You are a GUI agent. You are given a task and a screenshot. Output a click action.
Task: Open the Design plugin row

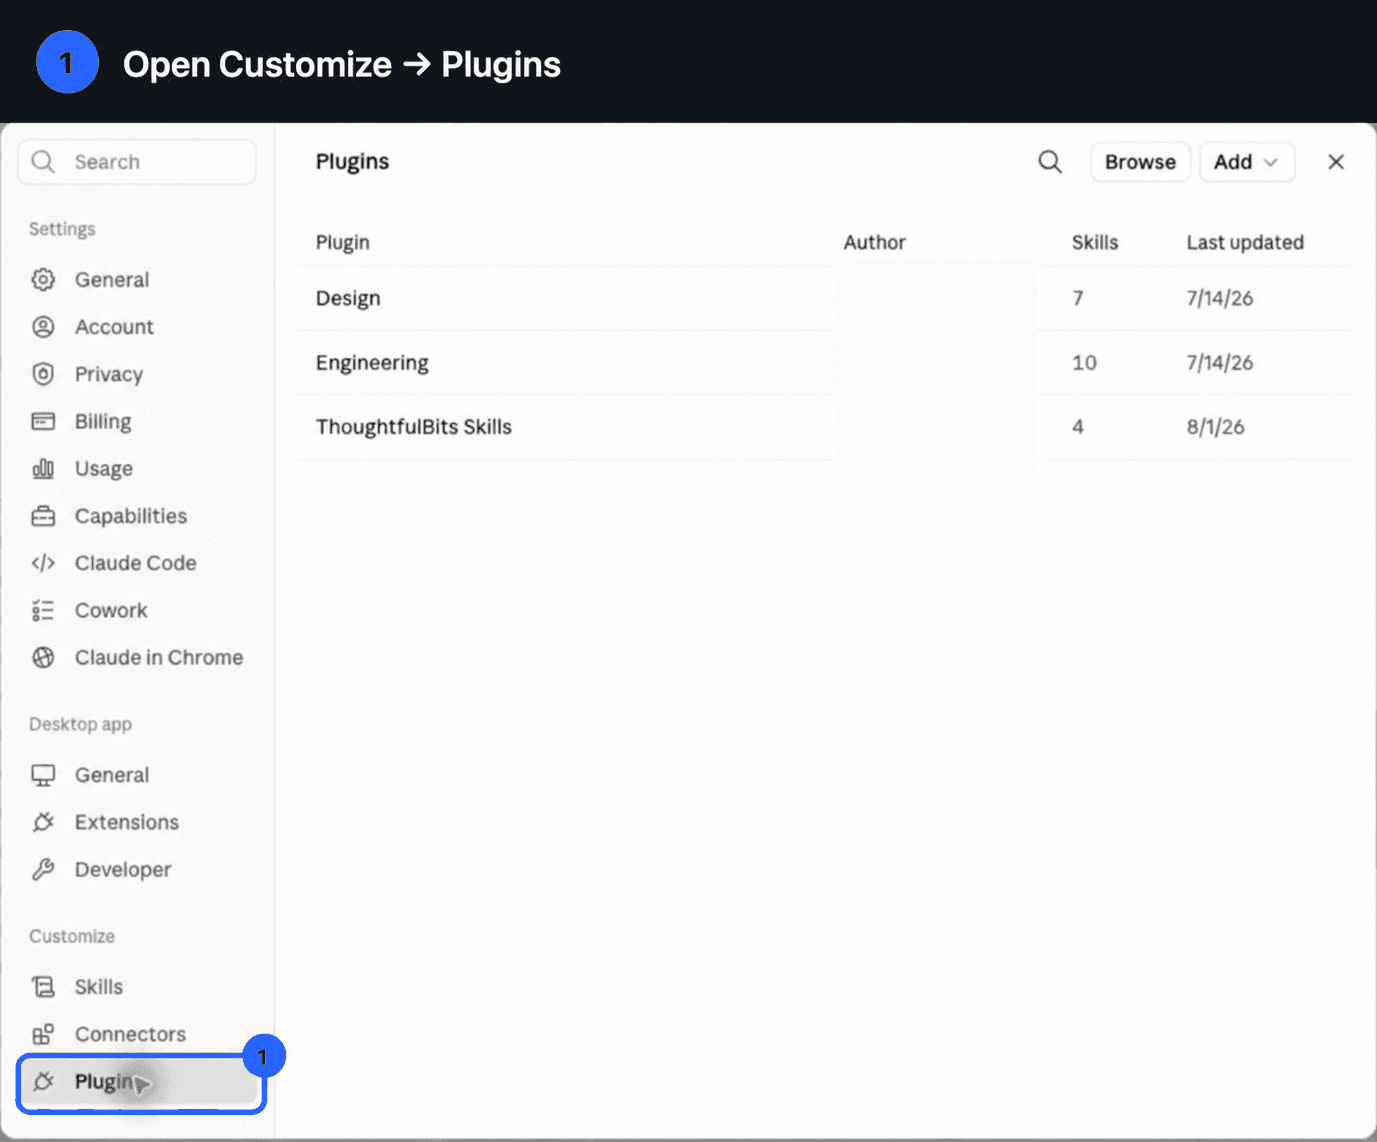coord(825,298)
